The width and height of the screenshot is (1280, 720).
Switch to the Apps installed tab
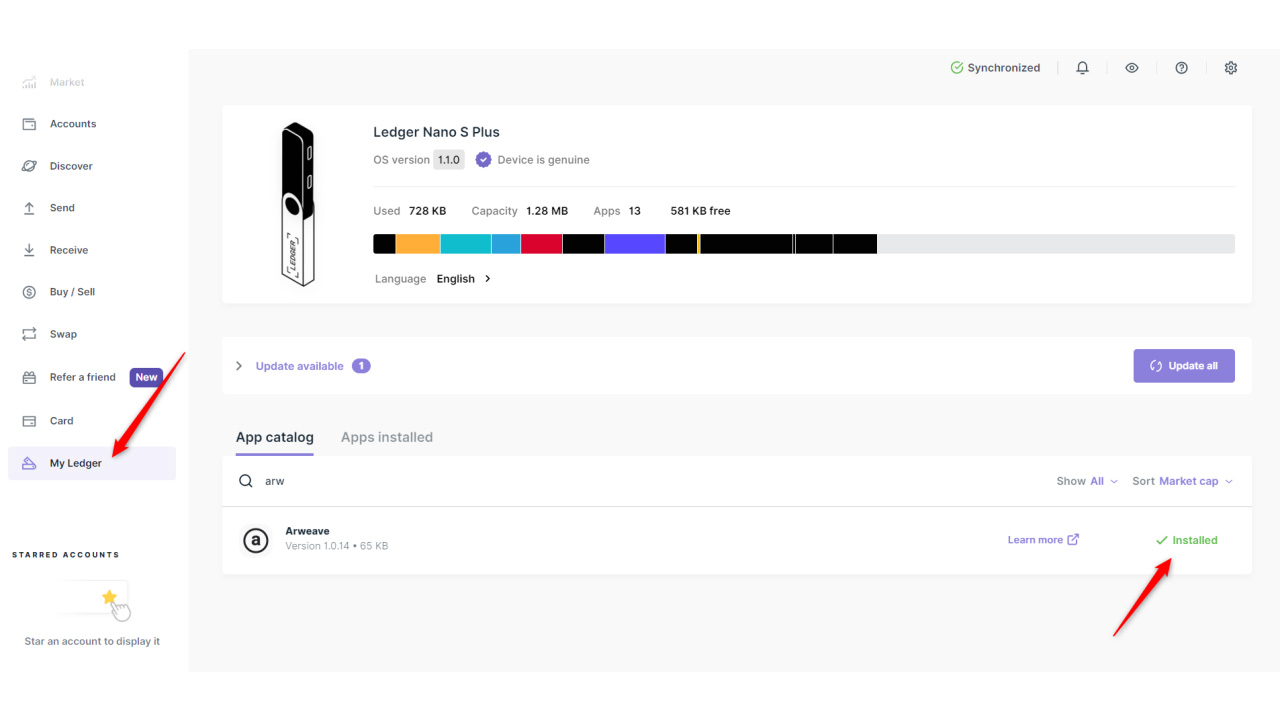387,437
